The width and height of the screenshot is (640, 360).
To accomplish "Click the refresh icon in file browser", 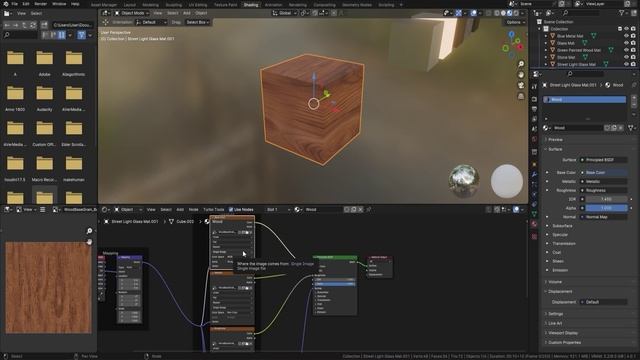I will (33, 25).
